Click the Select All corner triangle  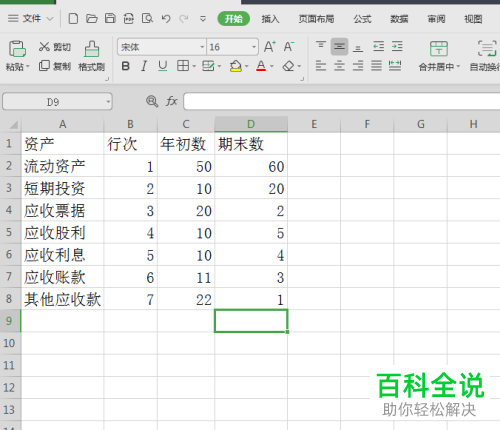pos(14,125)
